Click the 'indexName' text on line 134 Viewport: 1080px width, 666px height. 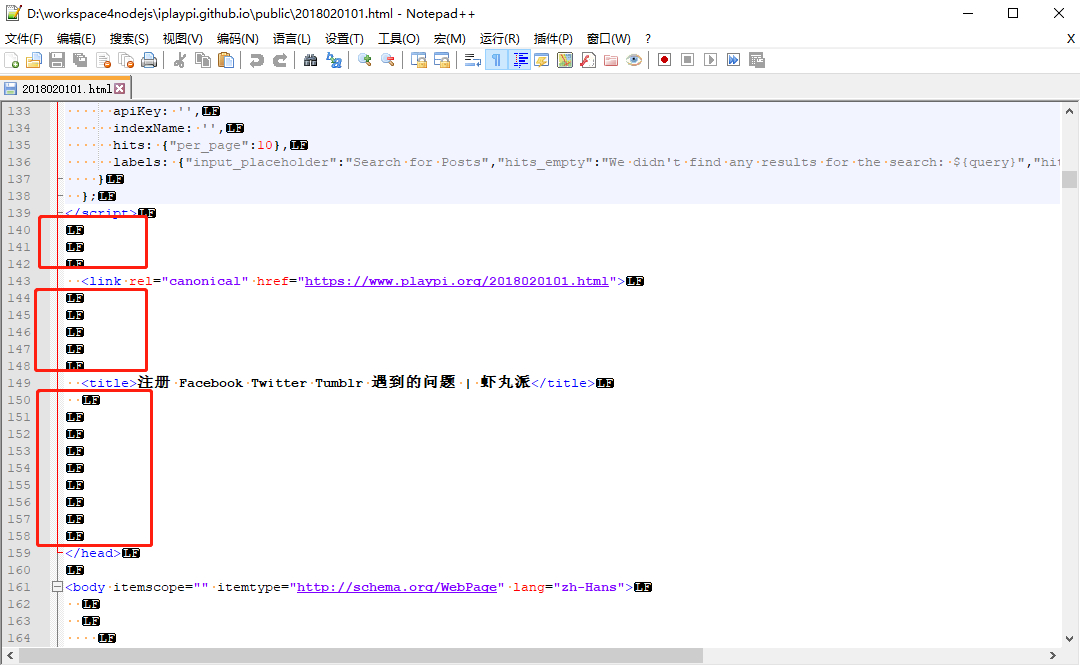149,128
